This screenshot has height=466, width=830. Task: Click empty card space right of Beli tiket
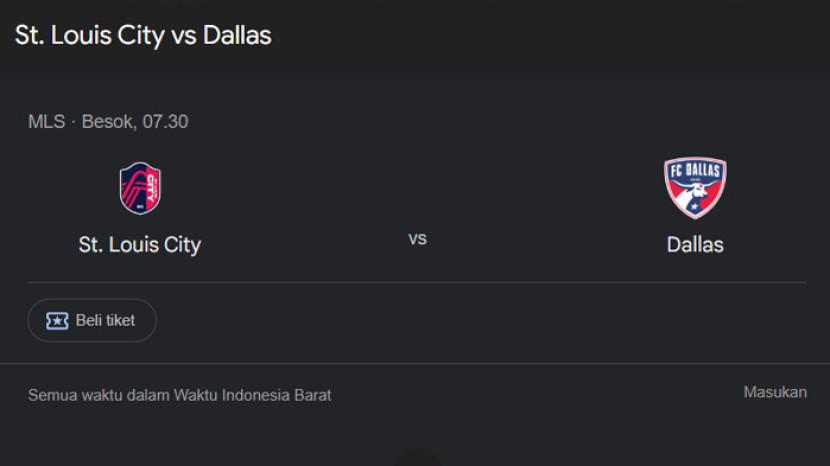tap(480, 321)
